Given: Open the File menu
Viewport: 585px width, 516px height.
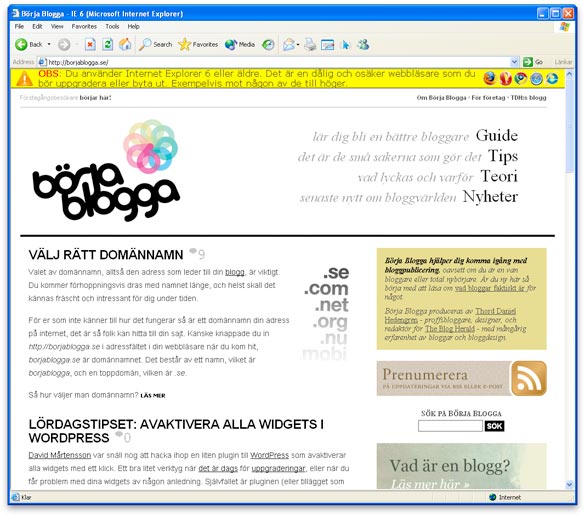Looking at the screenshot, I should click(x=19, y=26).
